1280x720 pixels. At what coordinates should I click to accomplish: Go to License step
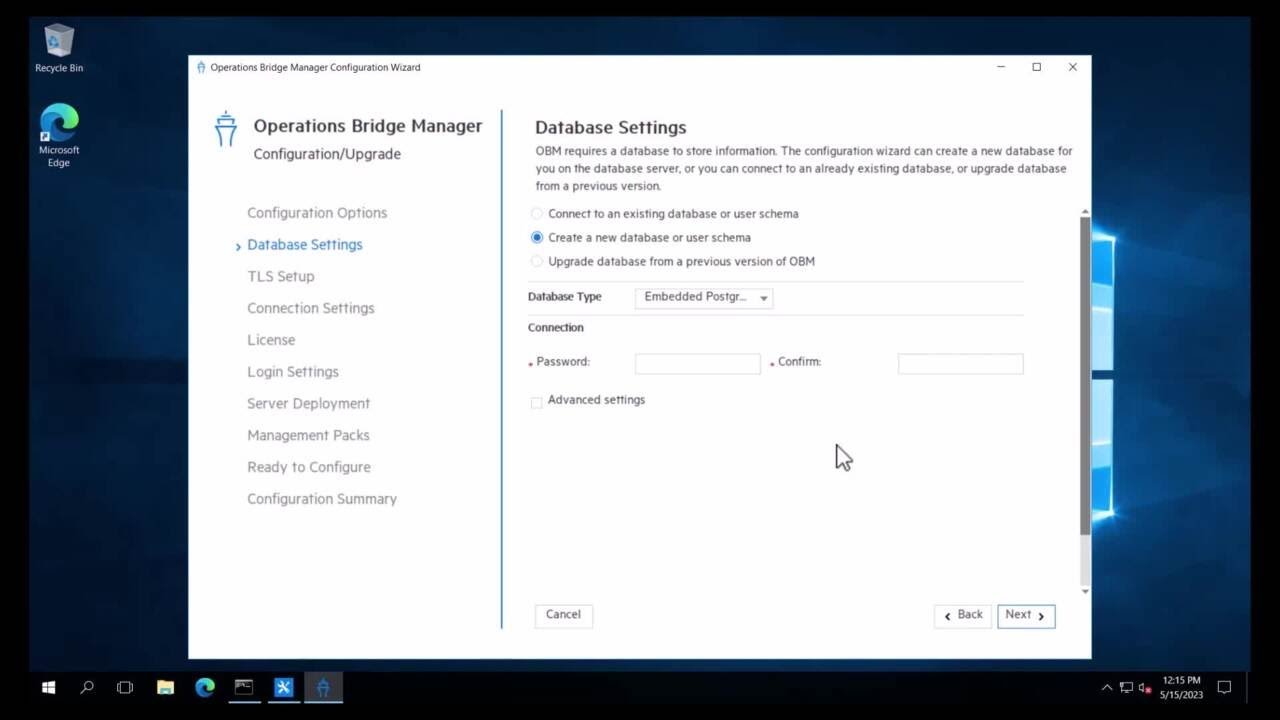[x=271, y=340]
